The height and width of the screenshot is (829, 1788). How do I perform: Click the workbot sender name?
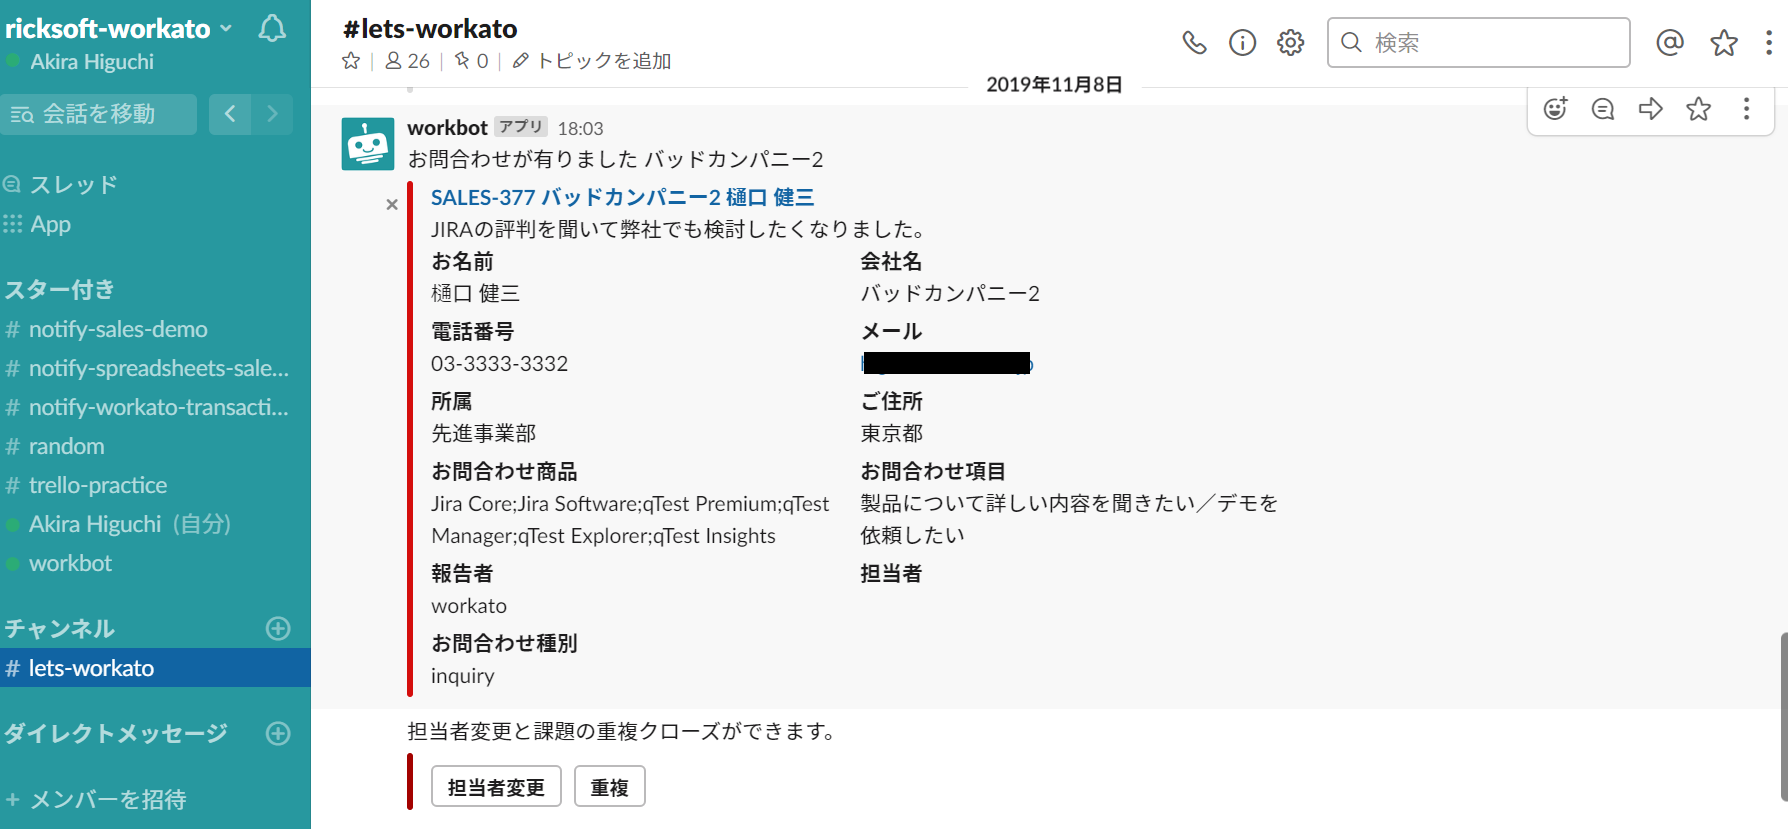pos(447,128)
